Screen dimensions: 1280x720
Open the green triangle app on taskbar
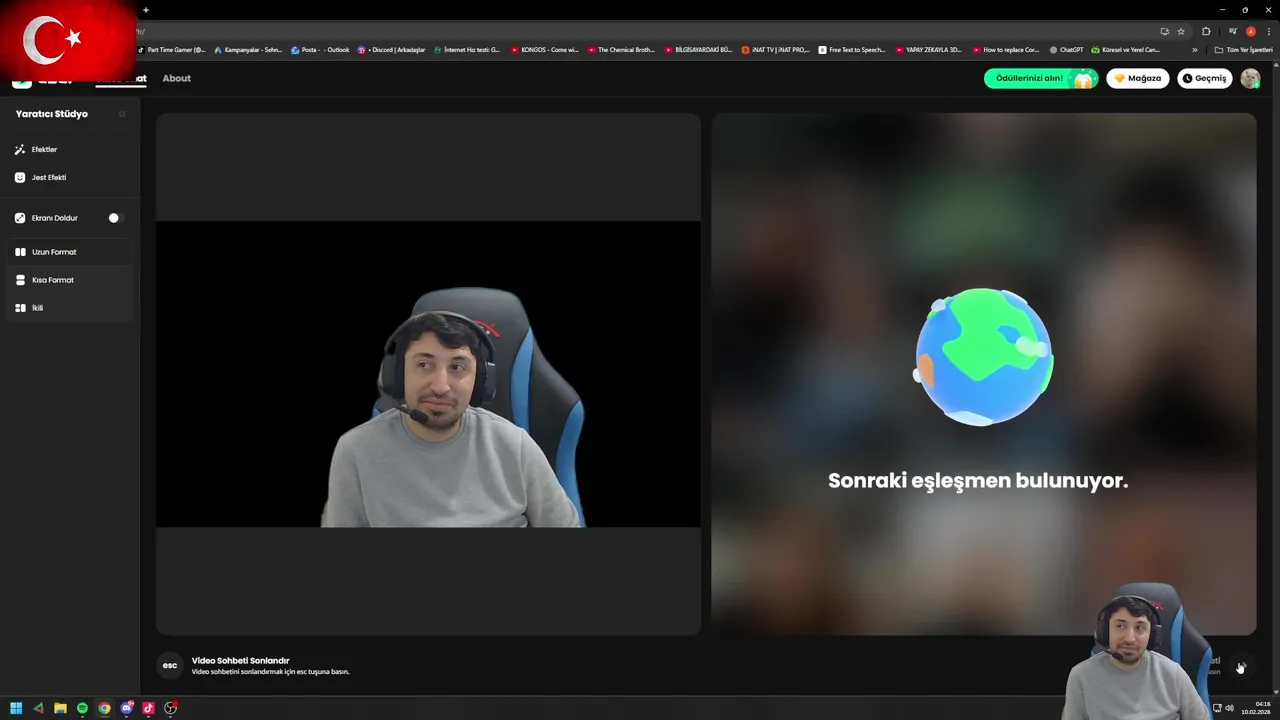38,708
